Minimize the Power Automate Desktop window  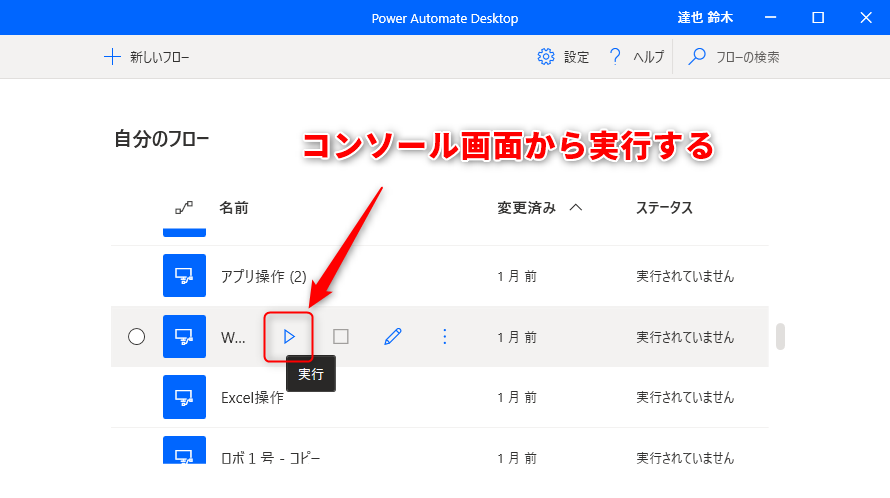770,18
